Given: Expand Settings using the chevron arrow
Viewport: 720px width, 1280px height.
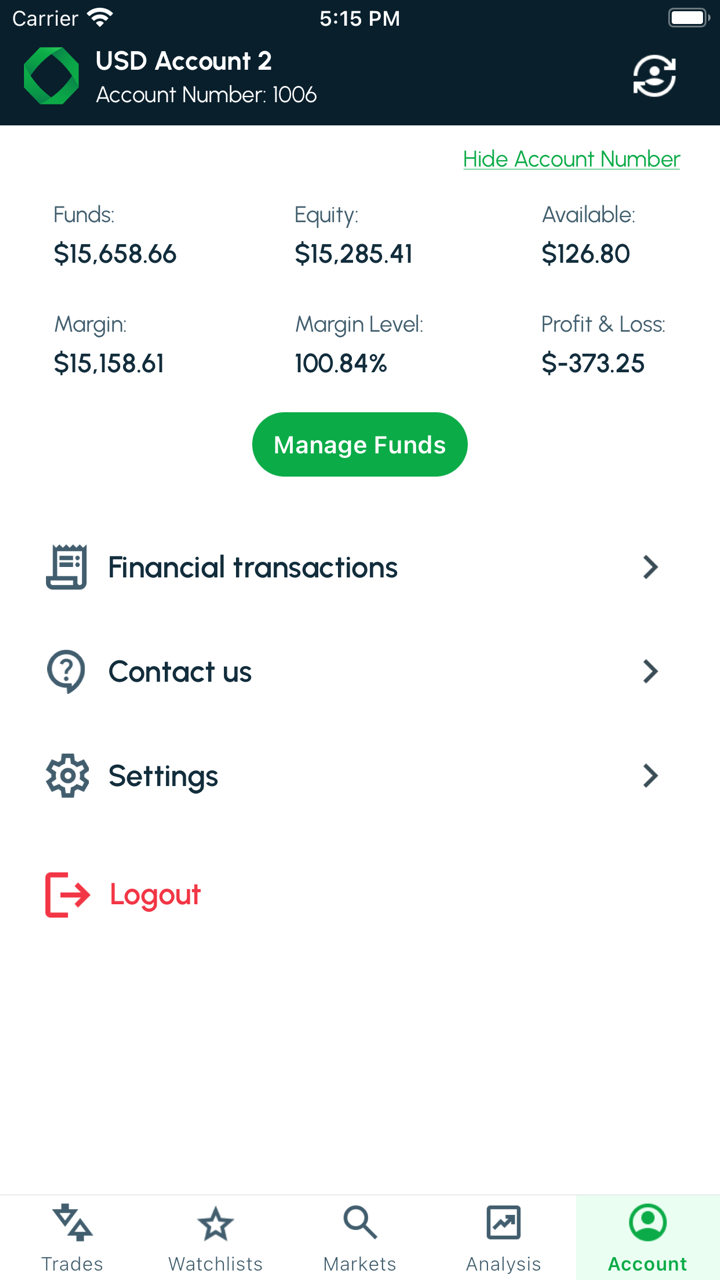Looking at the screenshot, I should click(650, 776).
